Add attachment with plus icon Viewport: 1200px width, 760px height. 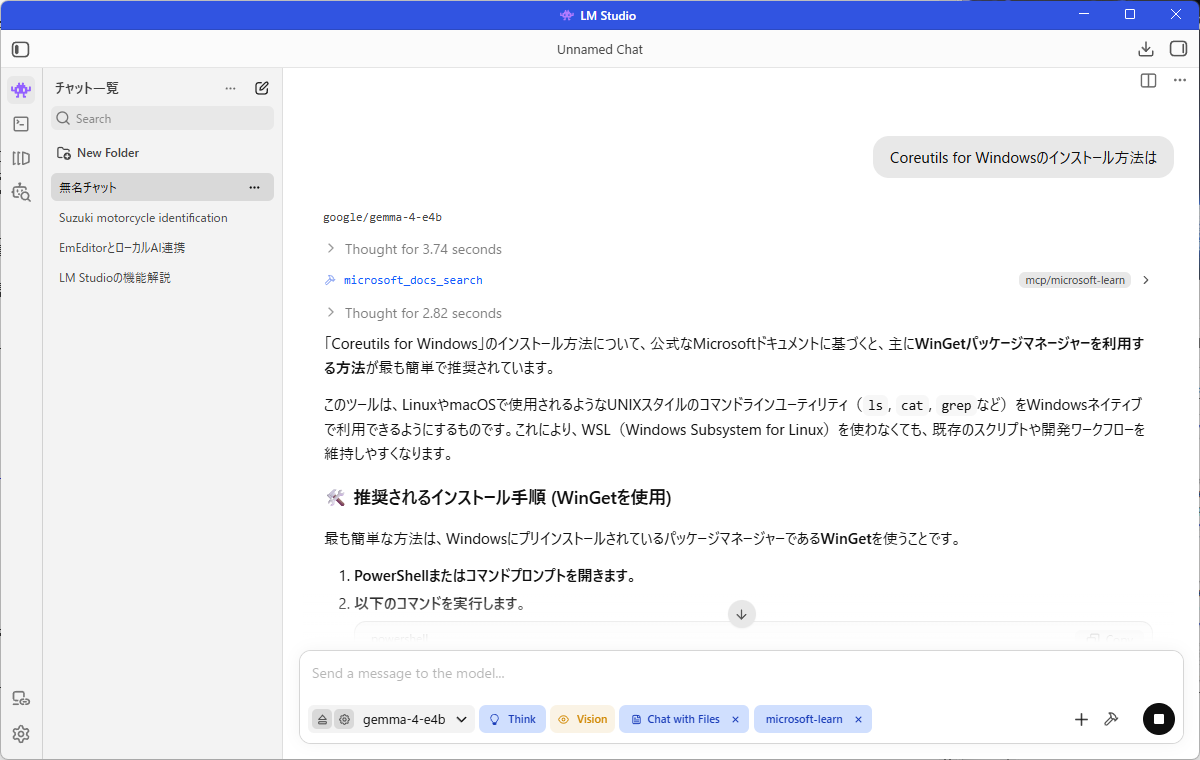pyautogui.click(x=1081, y=719)
